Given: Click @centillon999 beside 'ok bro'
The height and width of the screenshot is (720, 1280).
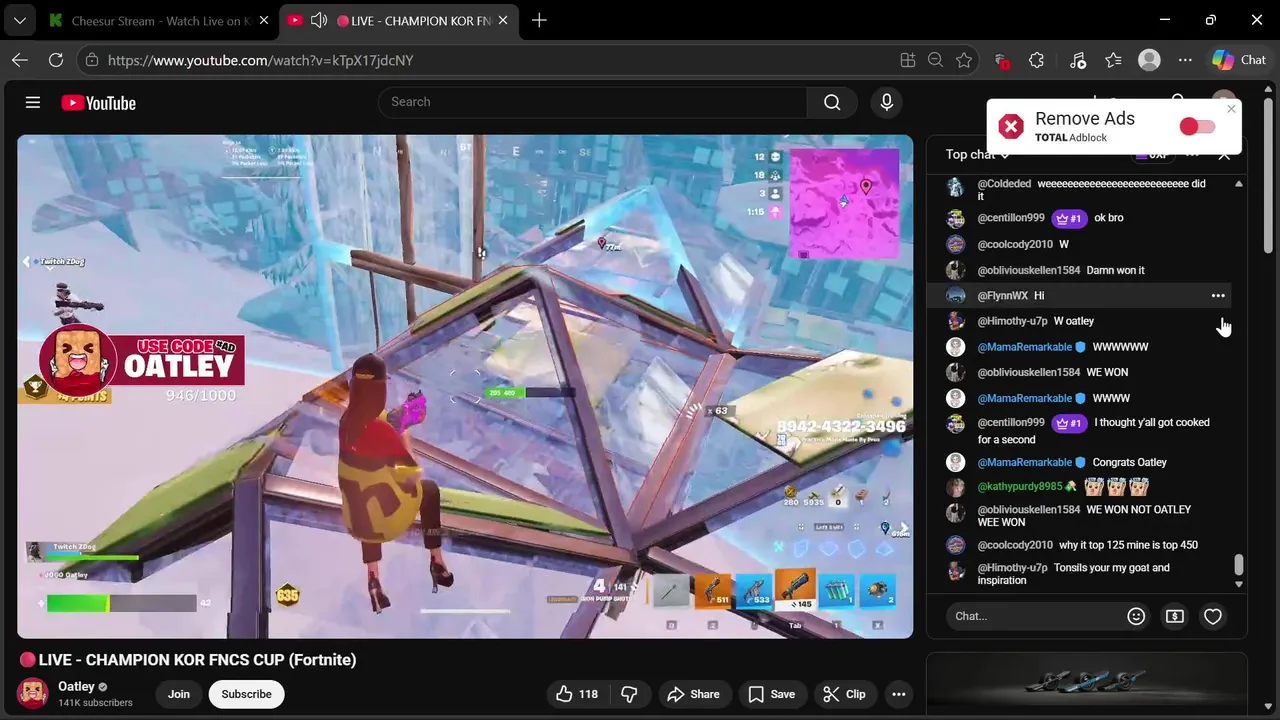Looking at the screenshot, I should coord(1011,218).
